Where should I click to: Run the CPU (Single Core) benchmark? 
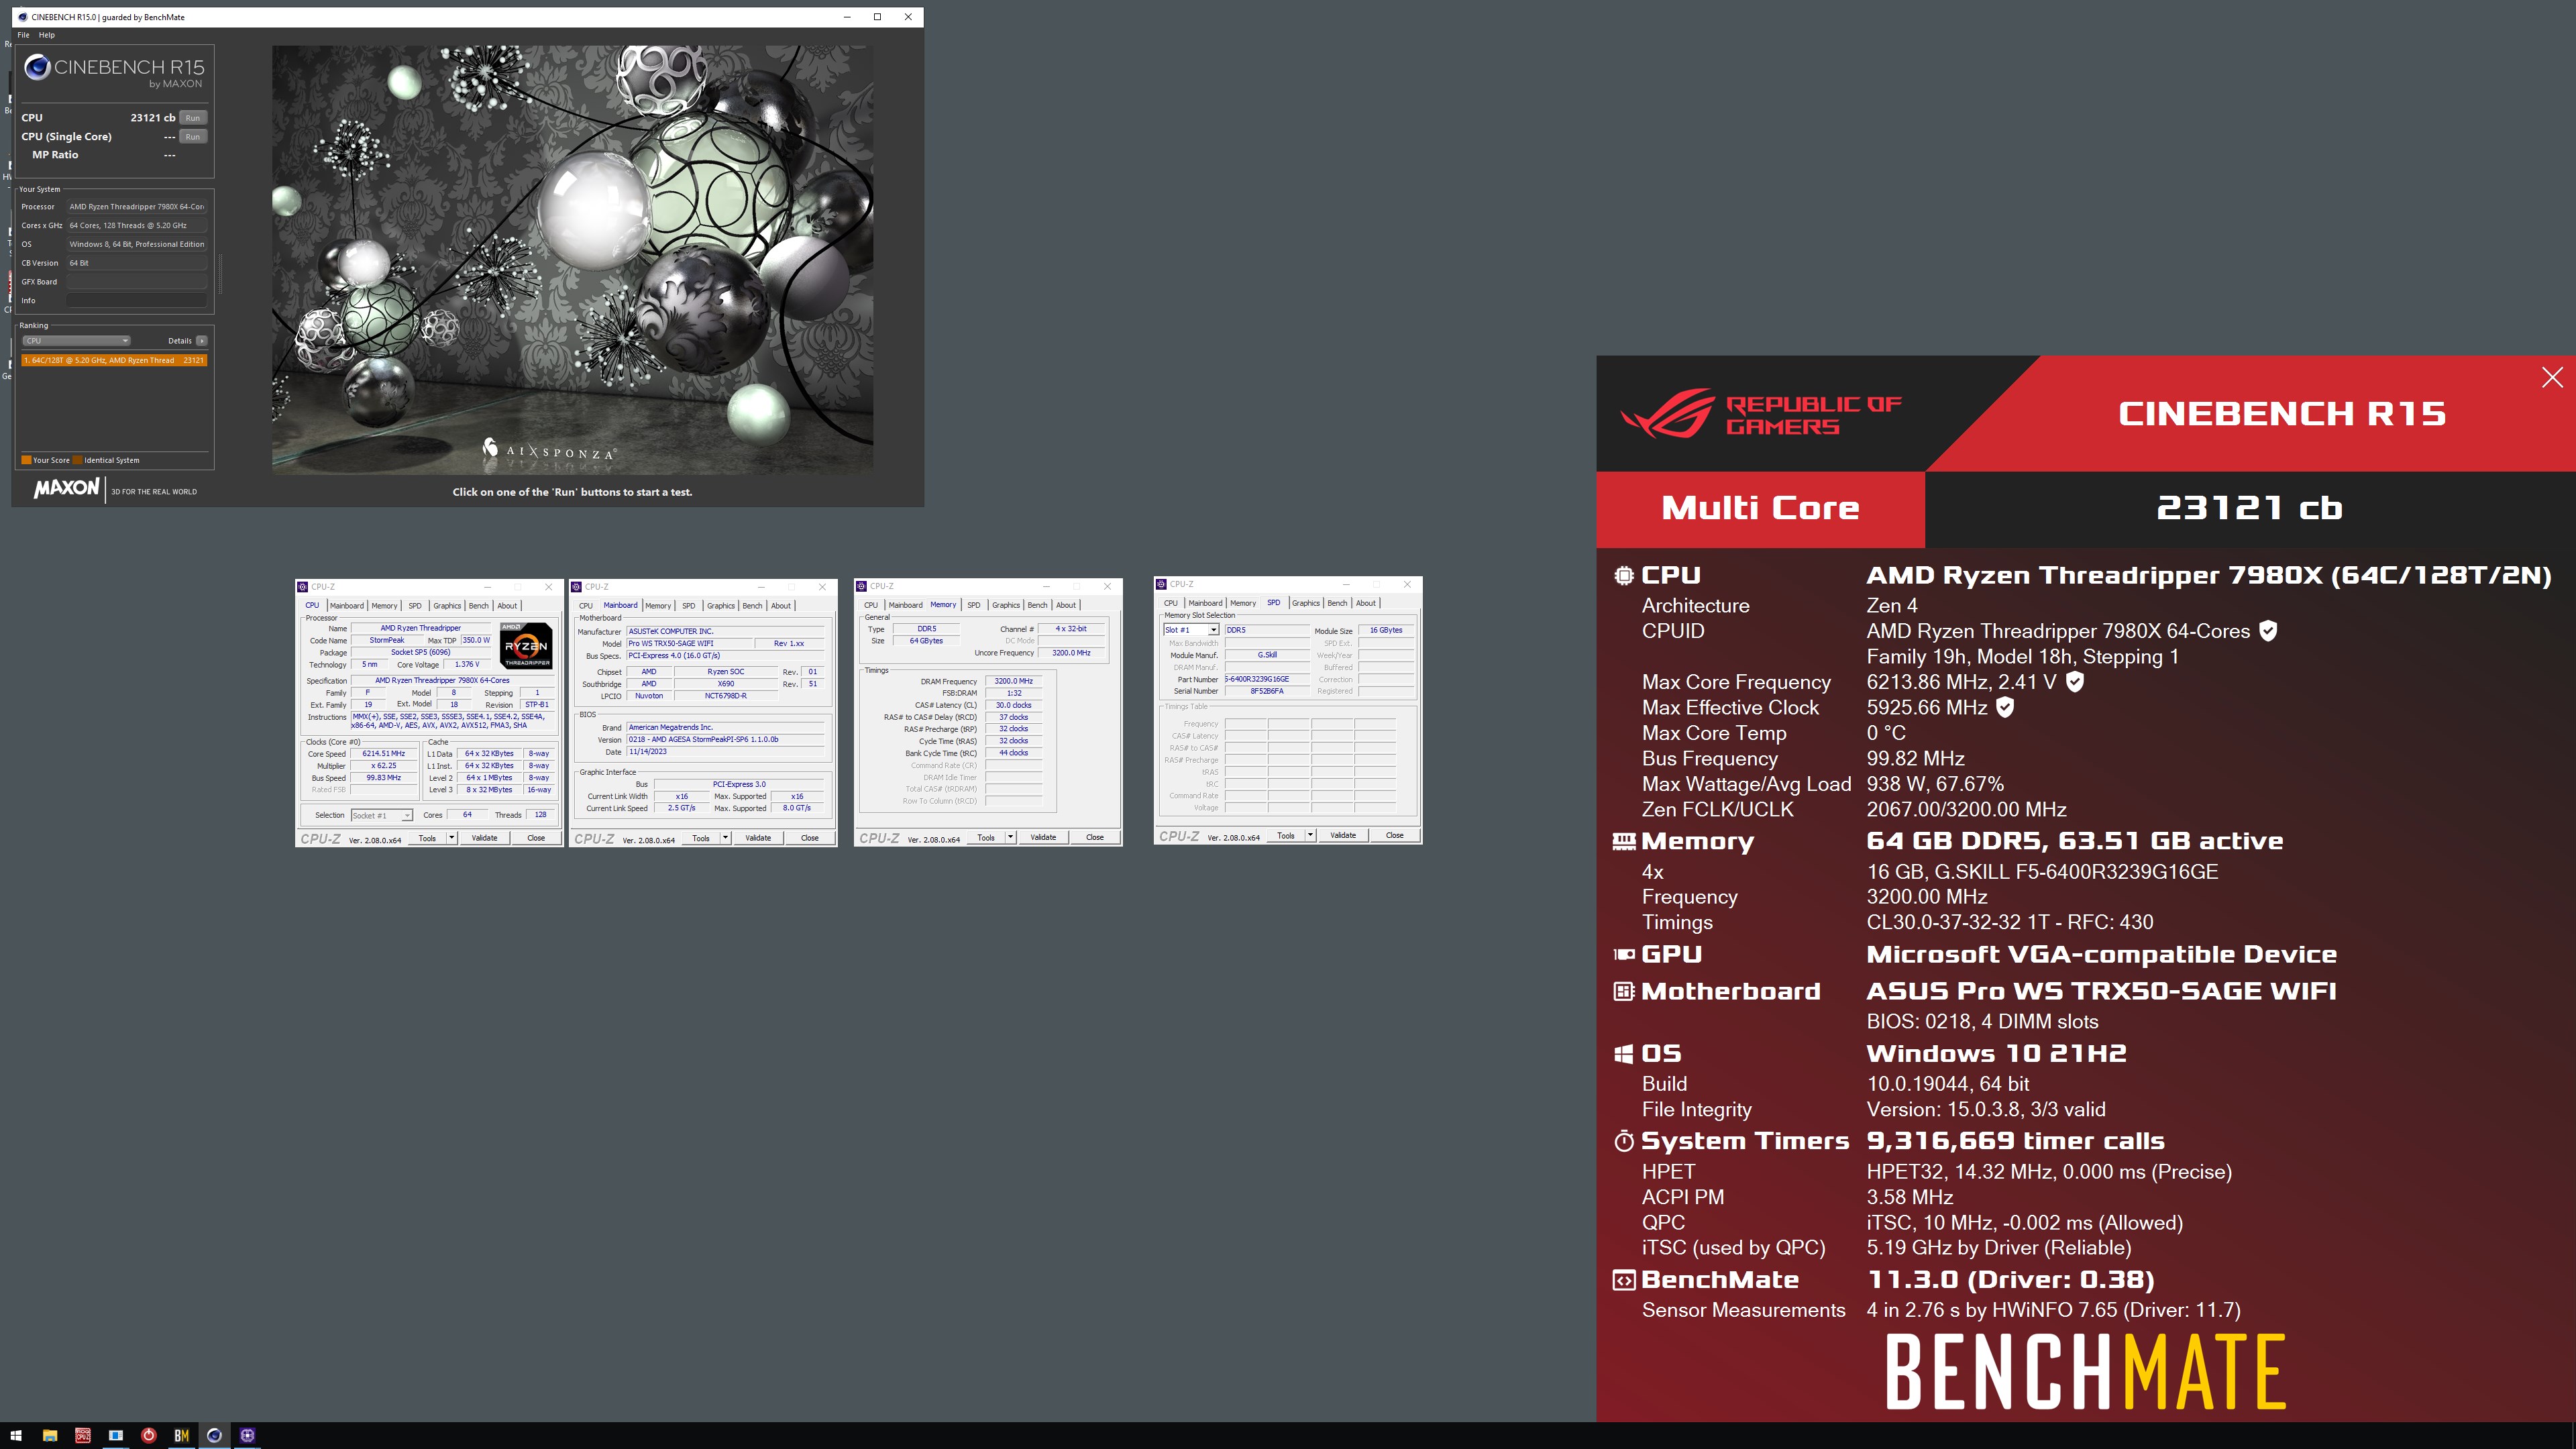(x=193, y=137)
